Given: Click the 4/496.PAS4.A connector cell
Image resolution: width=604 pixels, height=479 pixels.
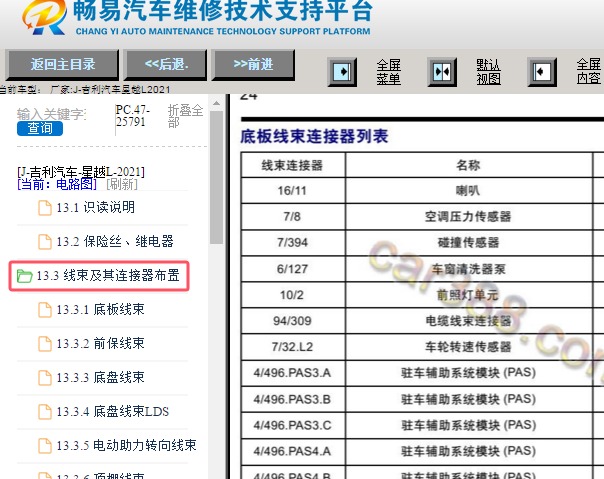Looking at the screenshot, I should (x=292, y=451).
